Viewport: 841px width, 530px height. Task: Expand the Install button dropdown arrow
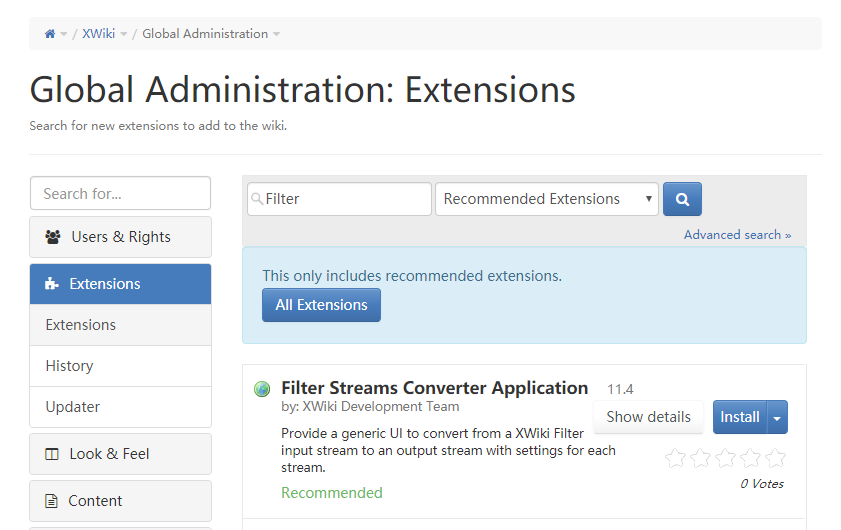[x=777, y=418]
